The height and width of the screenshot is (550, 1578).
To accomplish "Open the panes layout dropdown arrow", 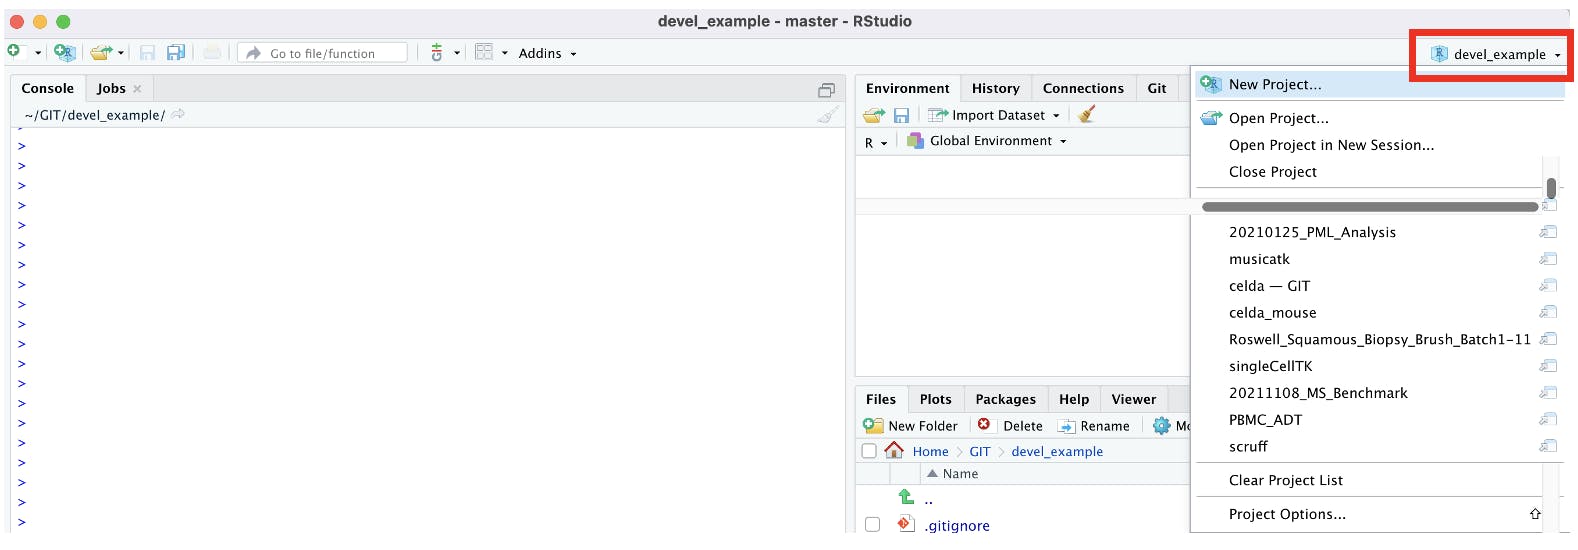I will pyautogui.click(x=504, y=53).
